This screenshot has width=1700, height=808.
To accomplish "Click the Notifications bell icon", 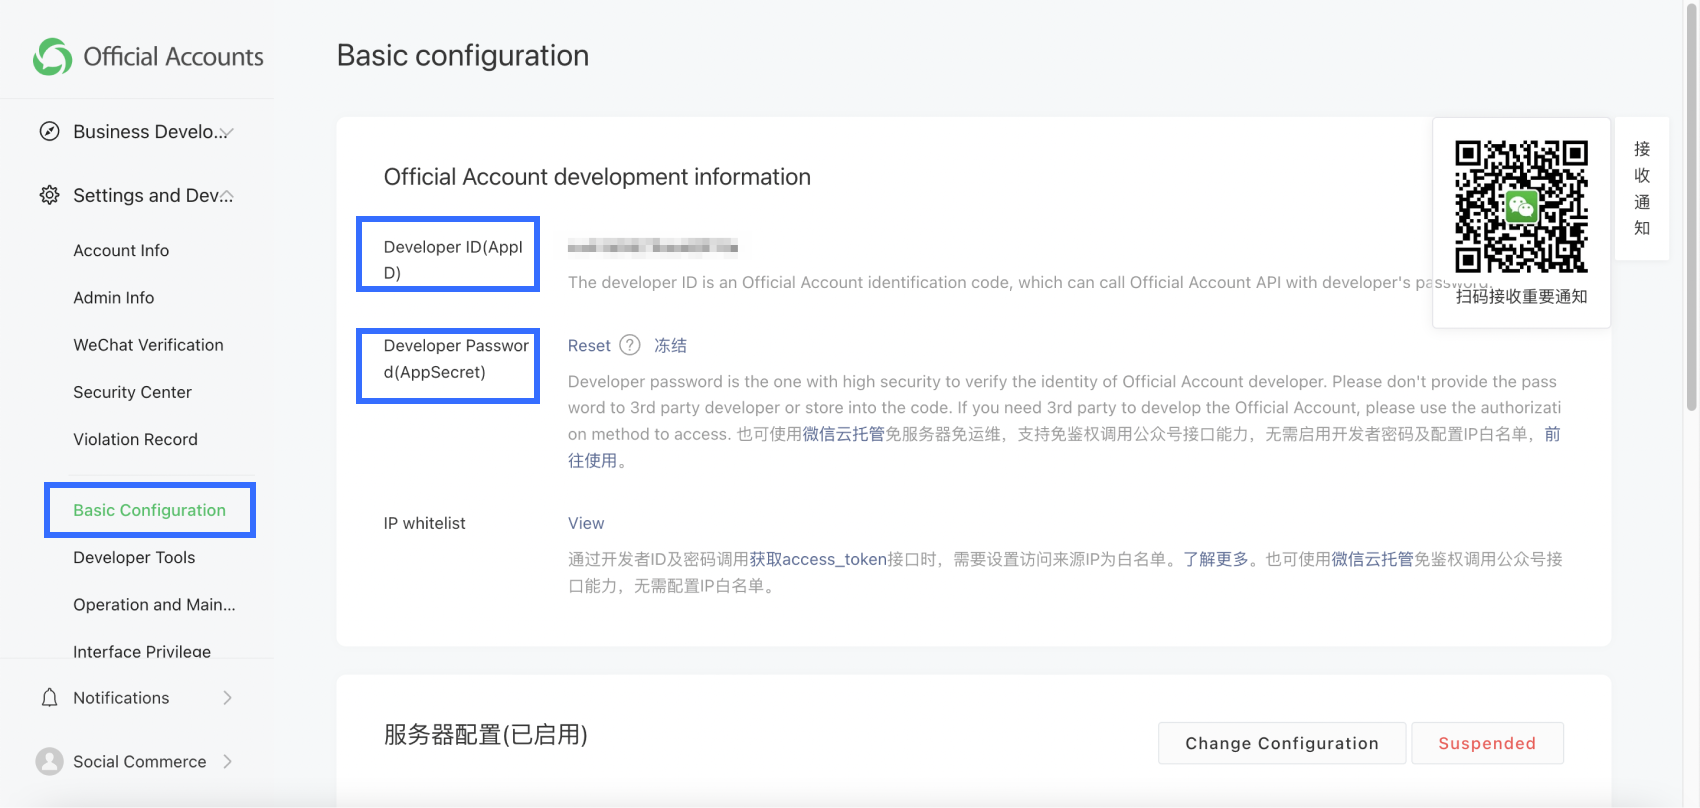I will (49, 697).
